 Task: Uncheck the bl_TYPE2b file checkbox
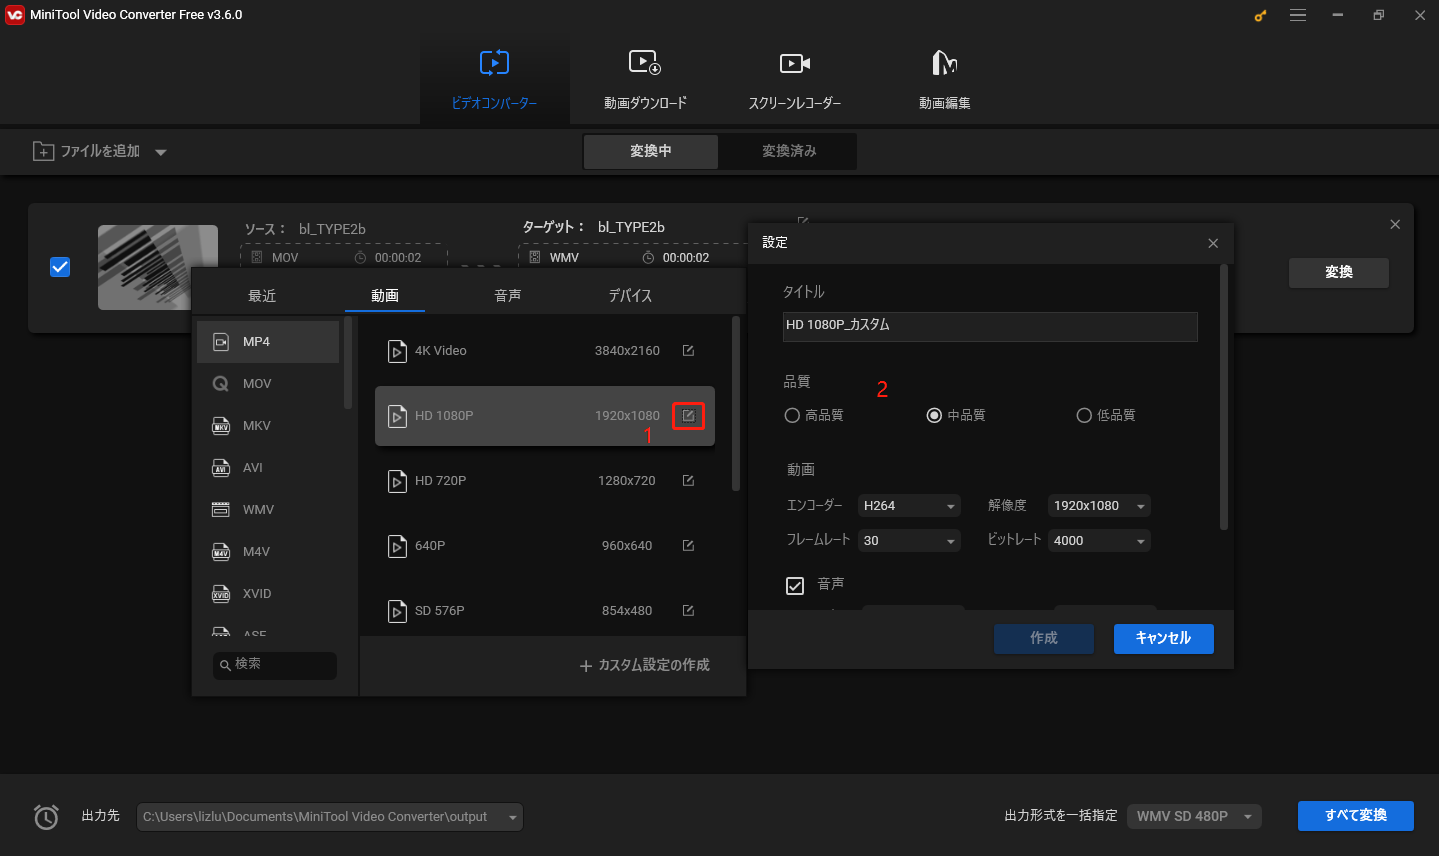pyautogui.click(x=60, y=267)
